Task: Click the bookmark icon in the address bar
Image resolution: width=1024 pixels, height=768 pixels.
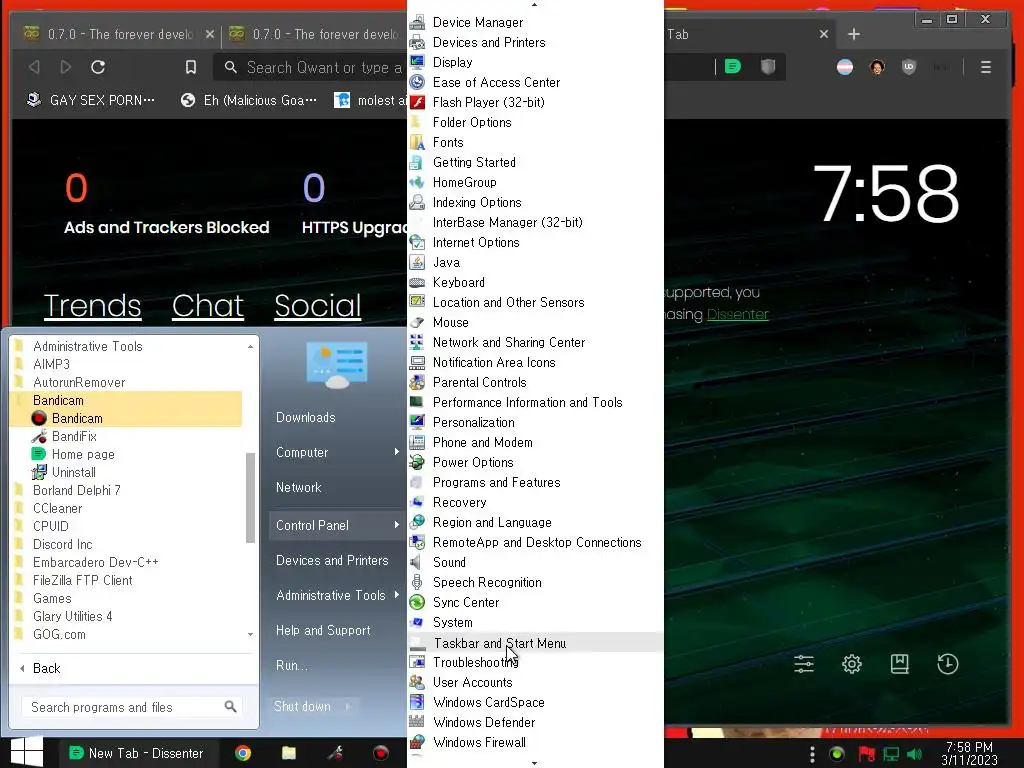Action: tap(191, 67)
